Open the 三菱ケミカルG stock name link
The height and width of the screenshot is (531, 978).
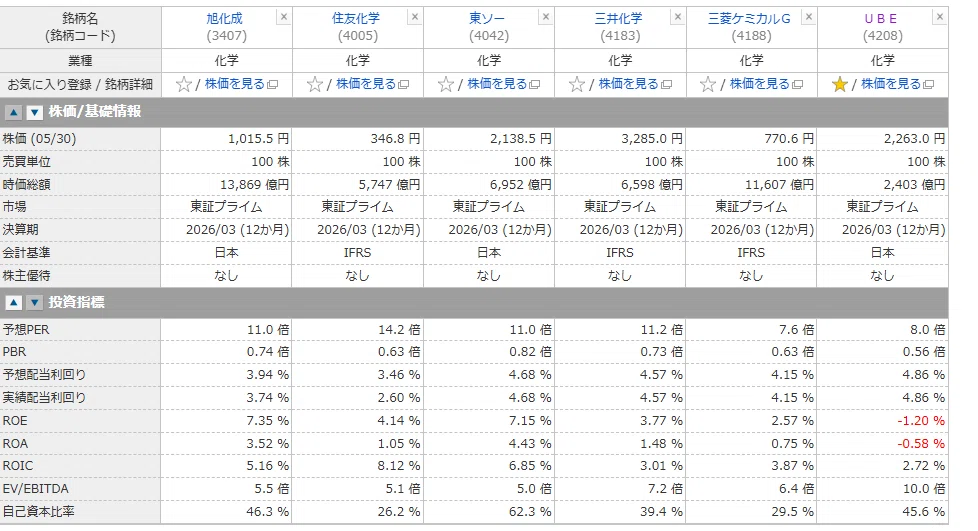(x=749, y=19)
